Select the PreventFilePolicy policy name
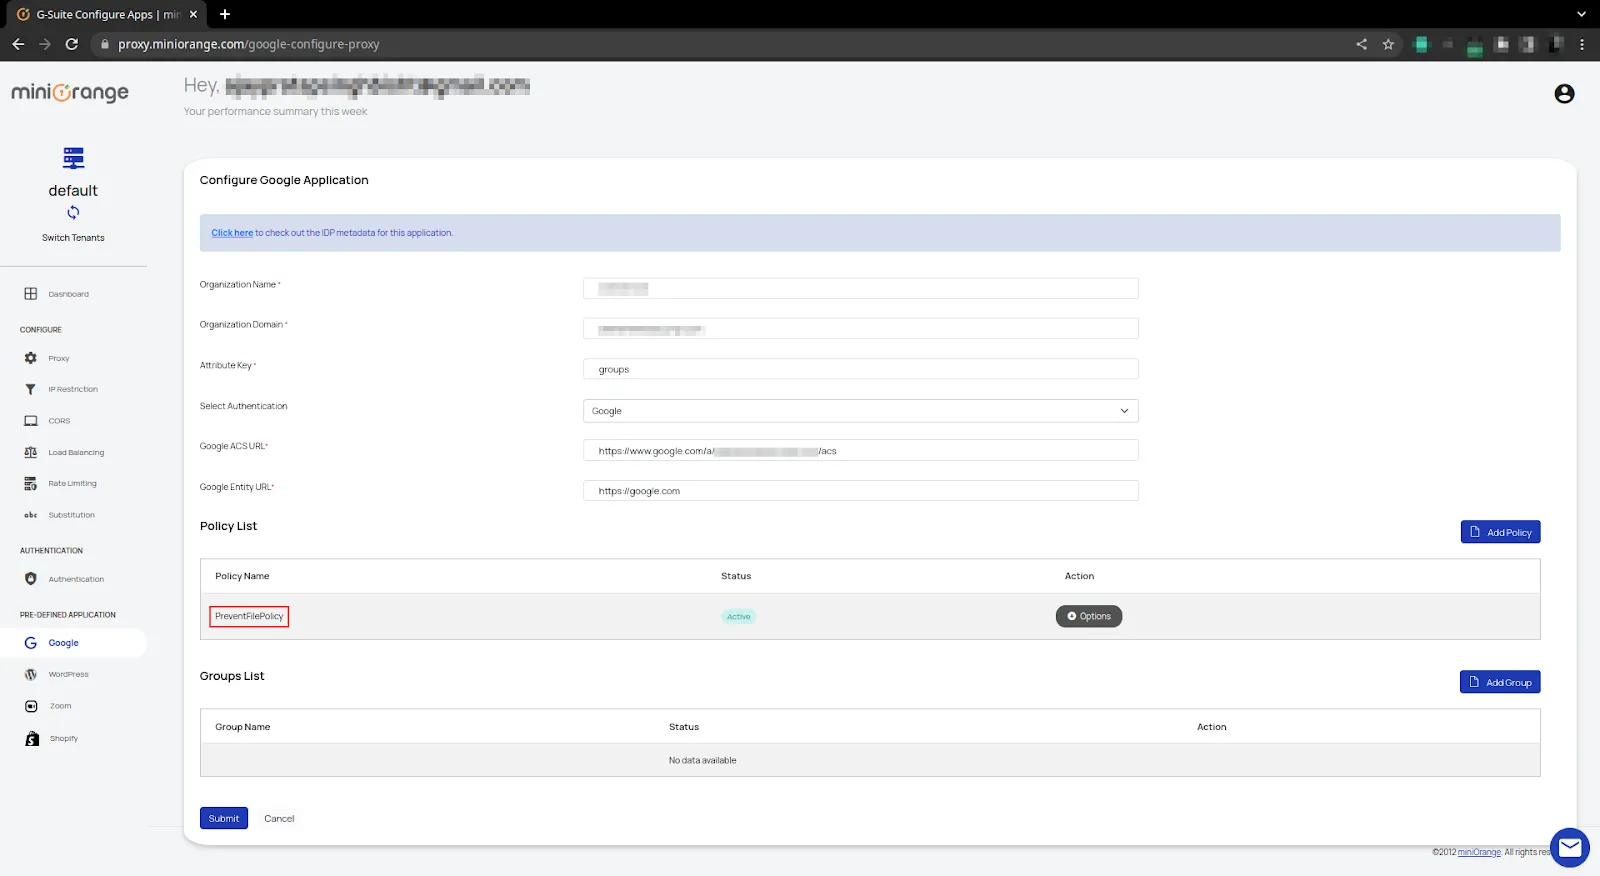This screenshot has height=876, width=1600. [249, 616]
